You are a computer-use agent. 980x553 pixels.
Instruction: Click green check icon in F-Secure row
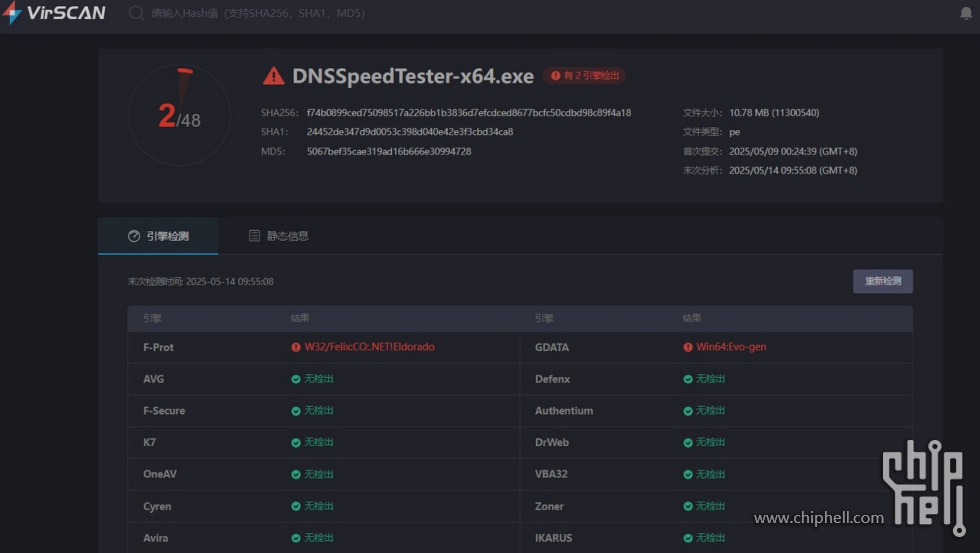[x=296, y=411]
